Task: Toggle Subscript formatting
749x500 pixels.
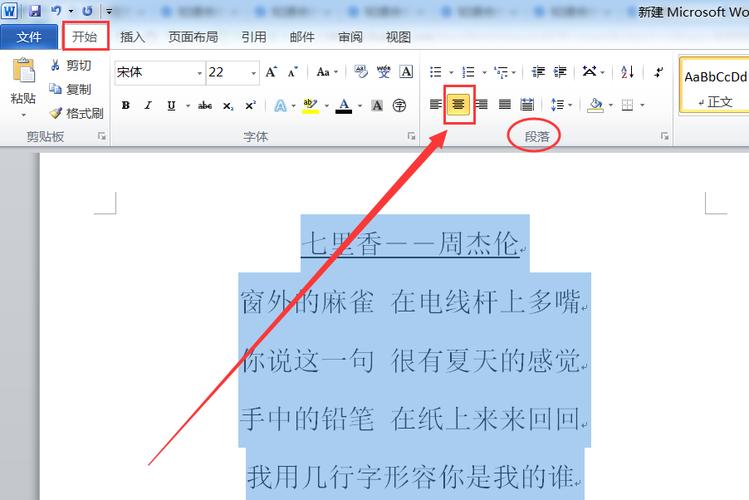Action: coord(228,106)
